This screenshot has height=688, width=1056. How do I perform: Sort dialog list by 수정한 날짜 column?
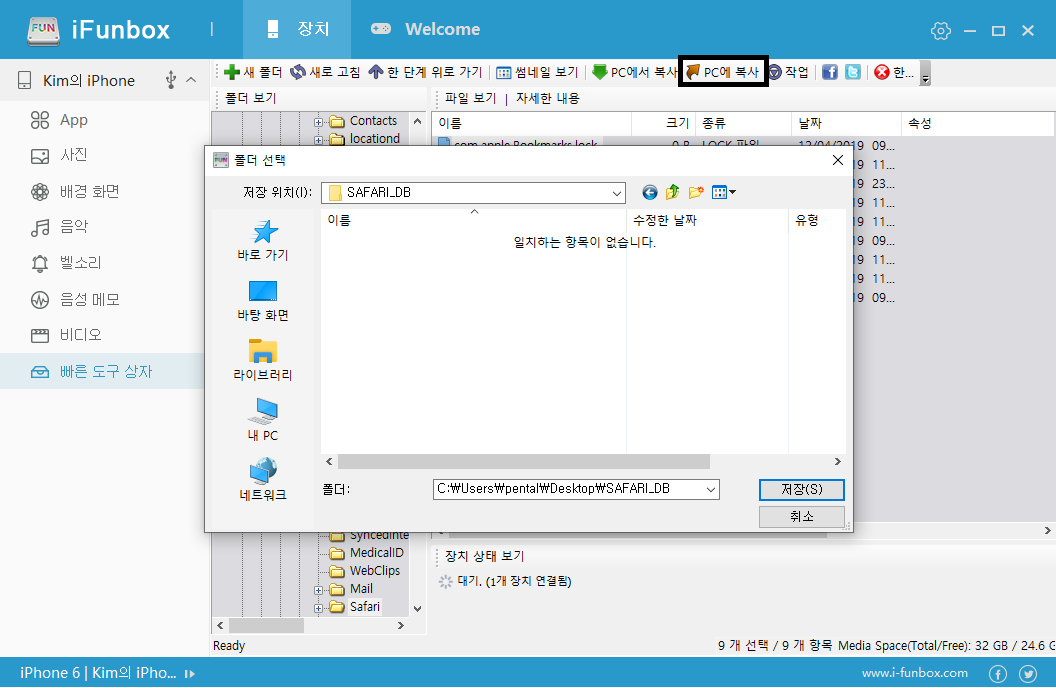(x=707, y=220)
